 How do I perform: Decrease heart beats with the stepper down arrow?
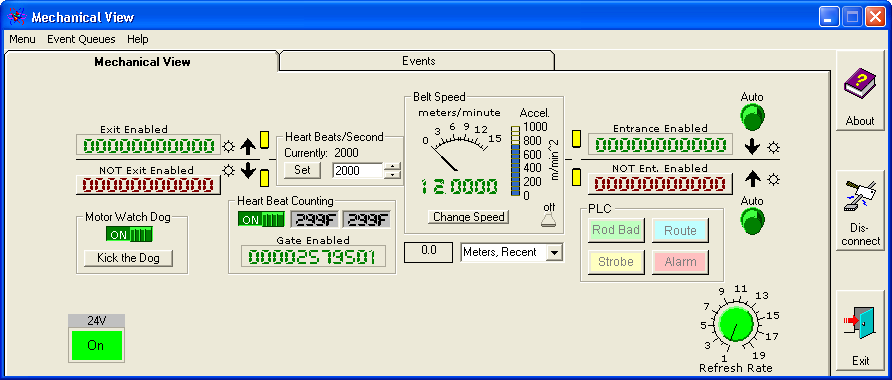(x=392, y=175)
